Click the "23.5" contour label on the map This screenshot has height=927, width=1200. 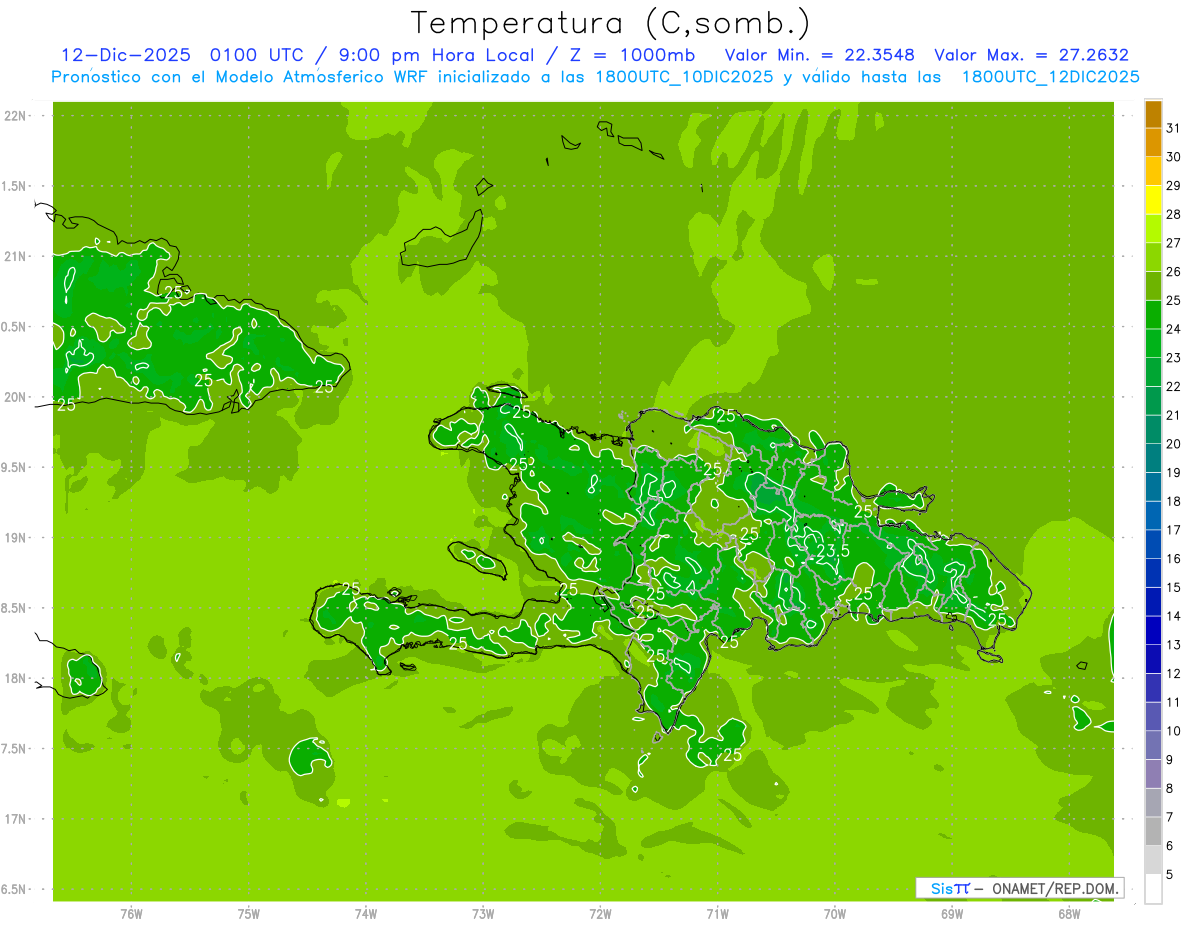point(833,551)
